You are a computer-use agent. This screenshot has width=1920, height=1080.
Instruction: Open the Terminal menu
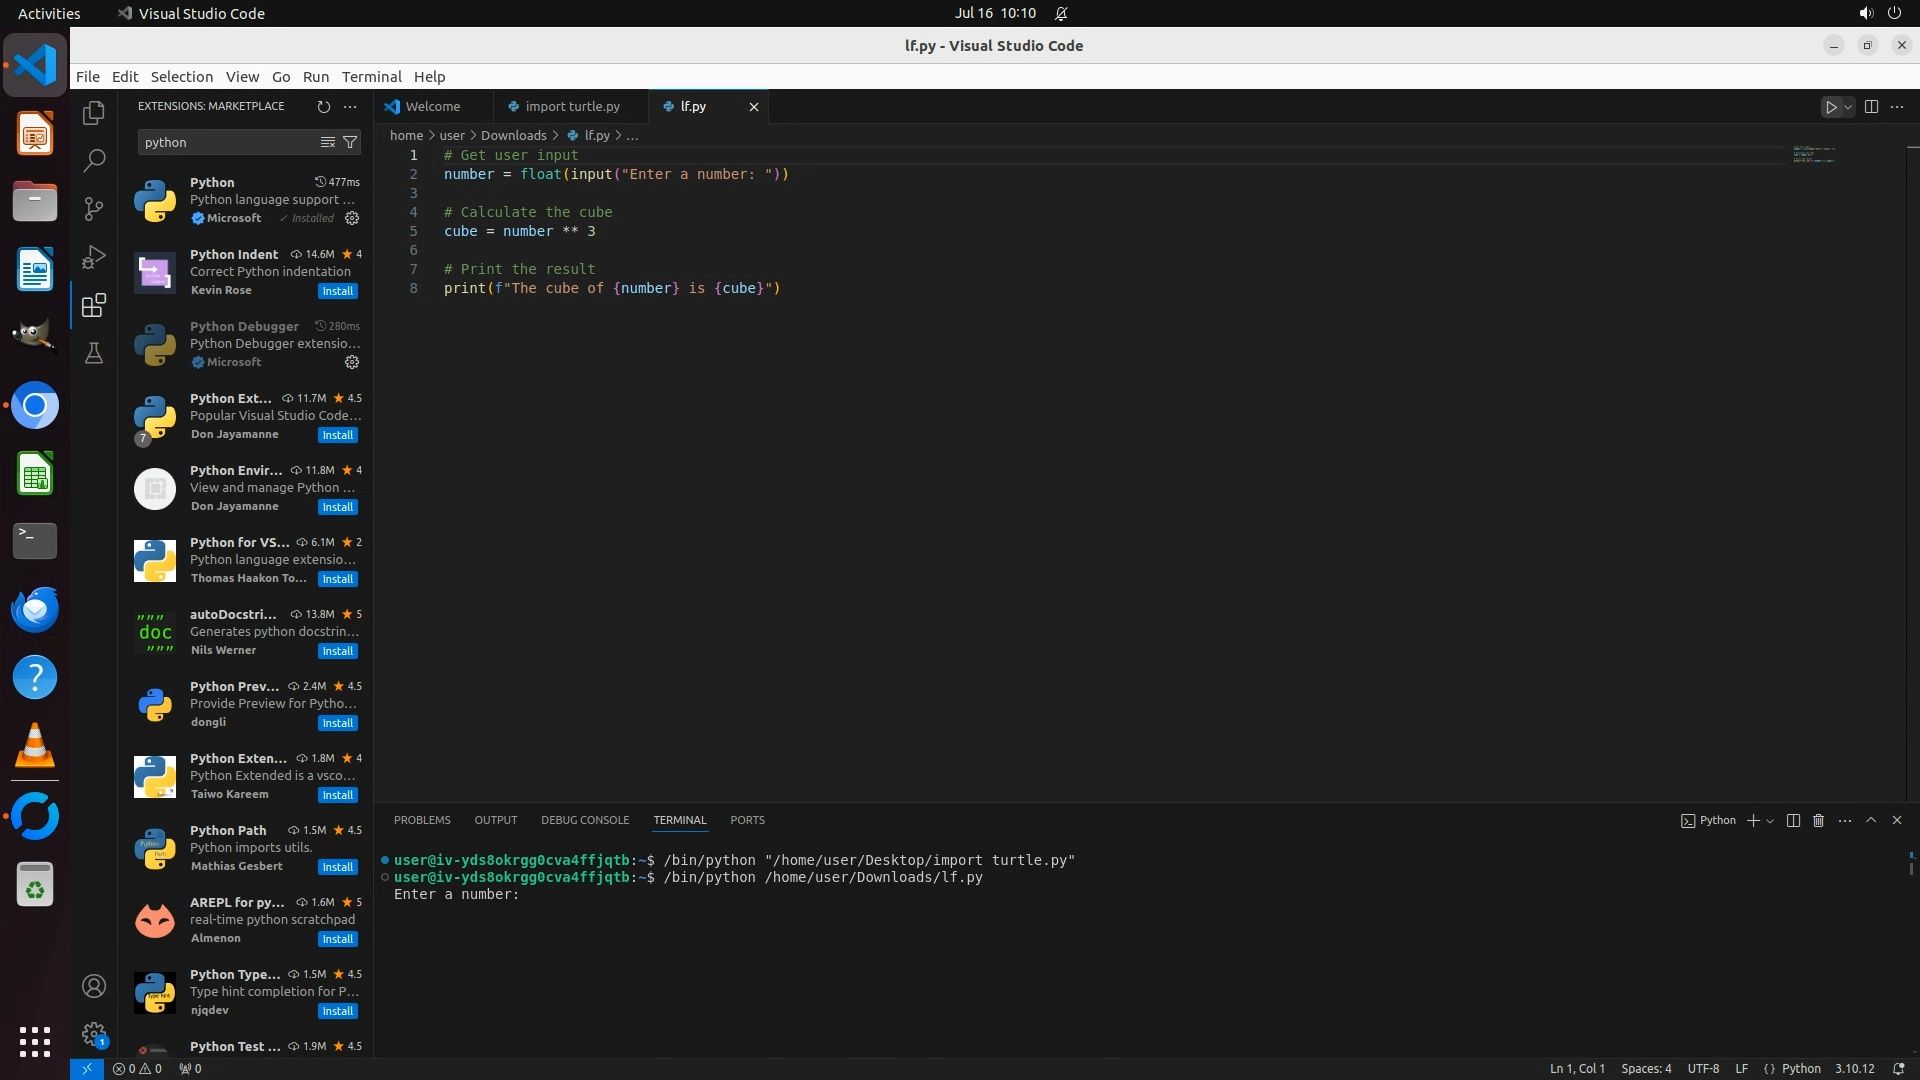tap(371, 76)
